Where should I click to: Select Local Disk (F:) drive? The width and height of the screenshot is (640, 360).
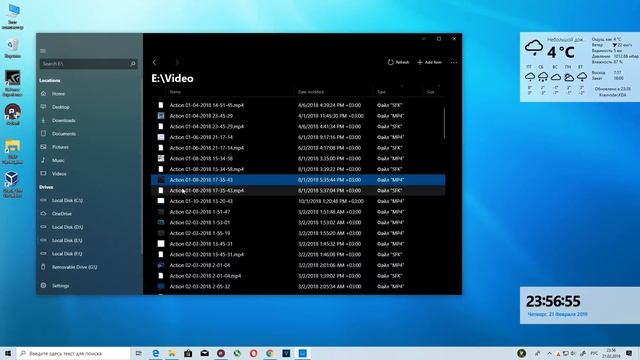click(x=67, y=254)
